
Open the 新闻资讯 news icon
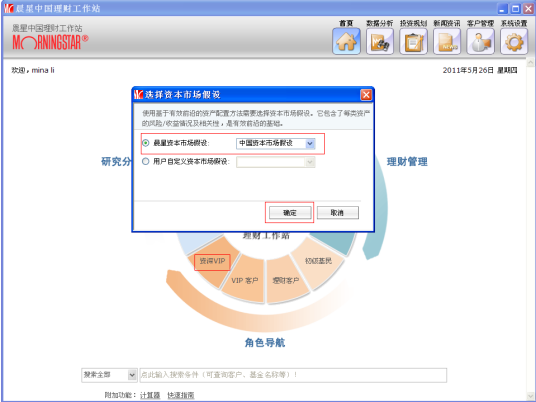pos(447,41)
